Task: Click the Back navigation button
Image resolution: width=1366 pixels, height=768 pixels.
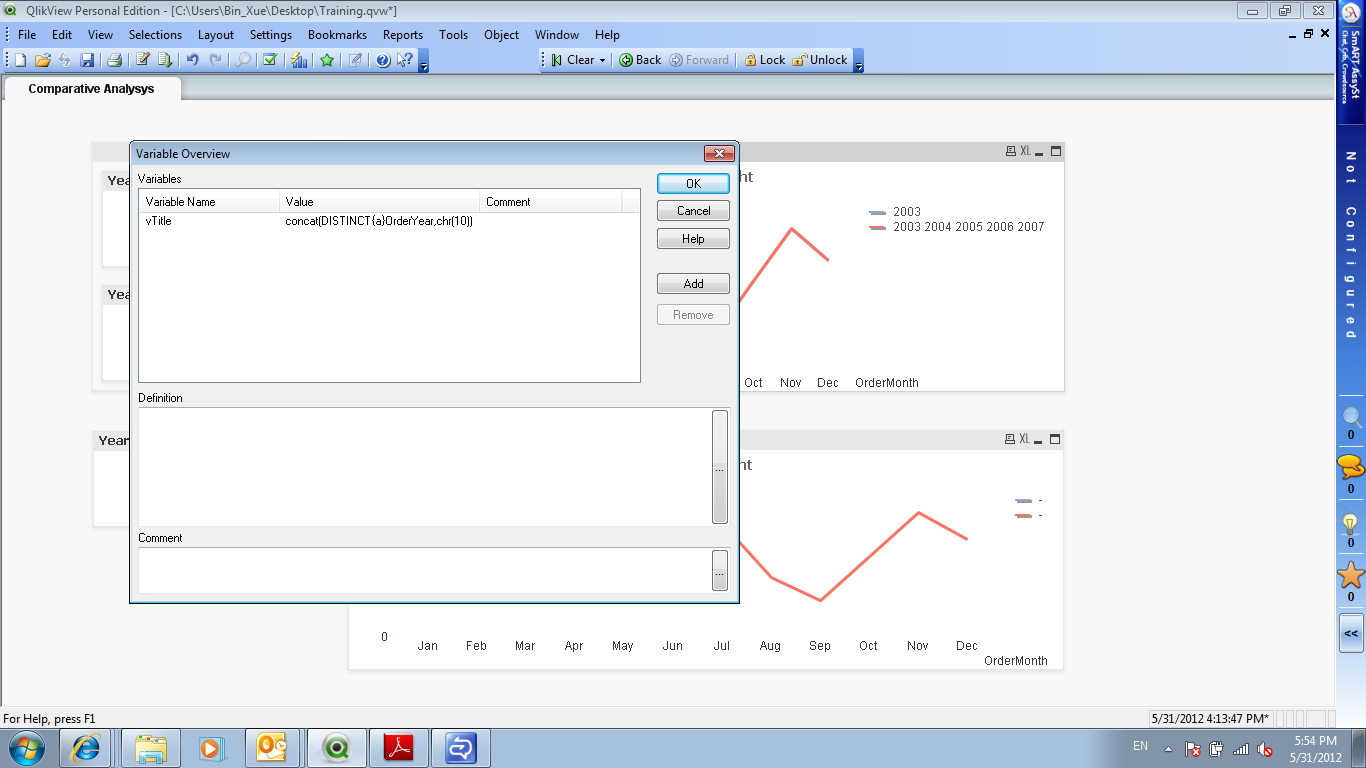Action: click(x=640, y=60)
